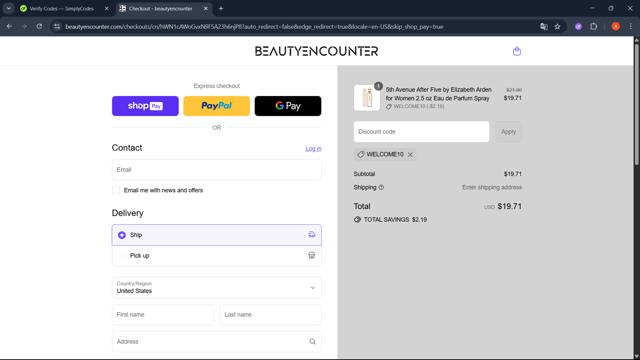Go back to the previous page
This screenshot has height=360, width=640.
[9, 27]
